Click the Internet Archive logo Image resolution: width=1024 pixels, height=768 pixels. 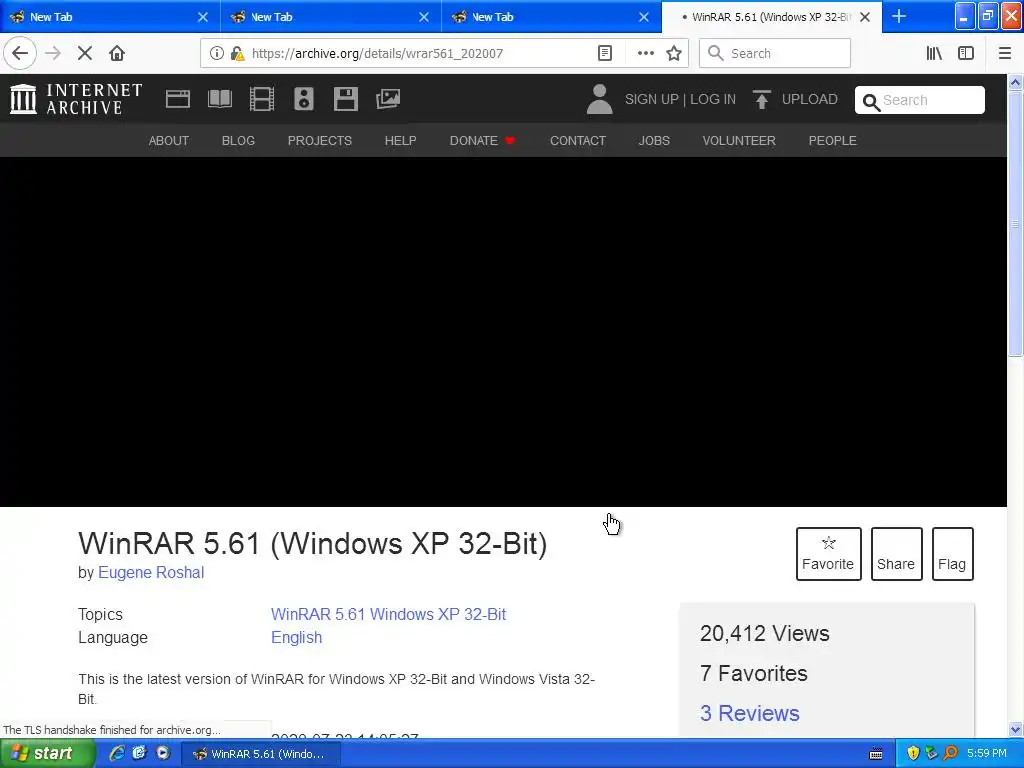point(76,99)
